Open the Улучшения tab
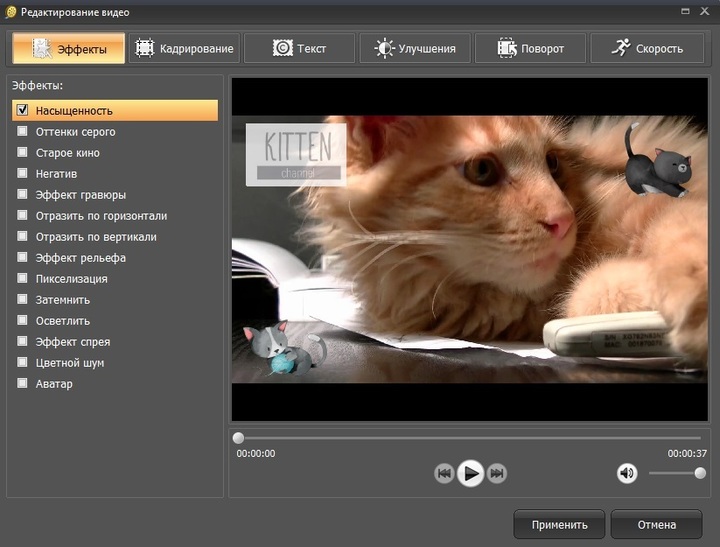The image size is (720, 547). pyautogui.click(x=414, y=48)
